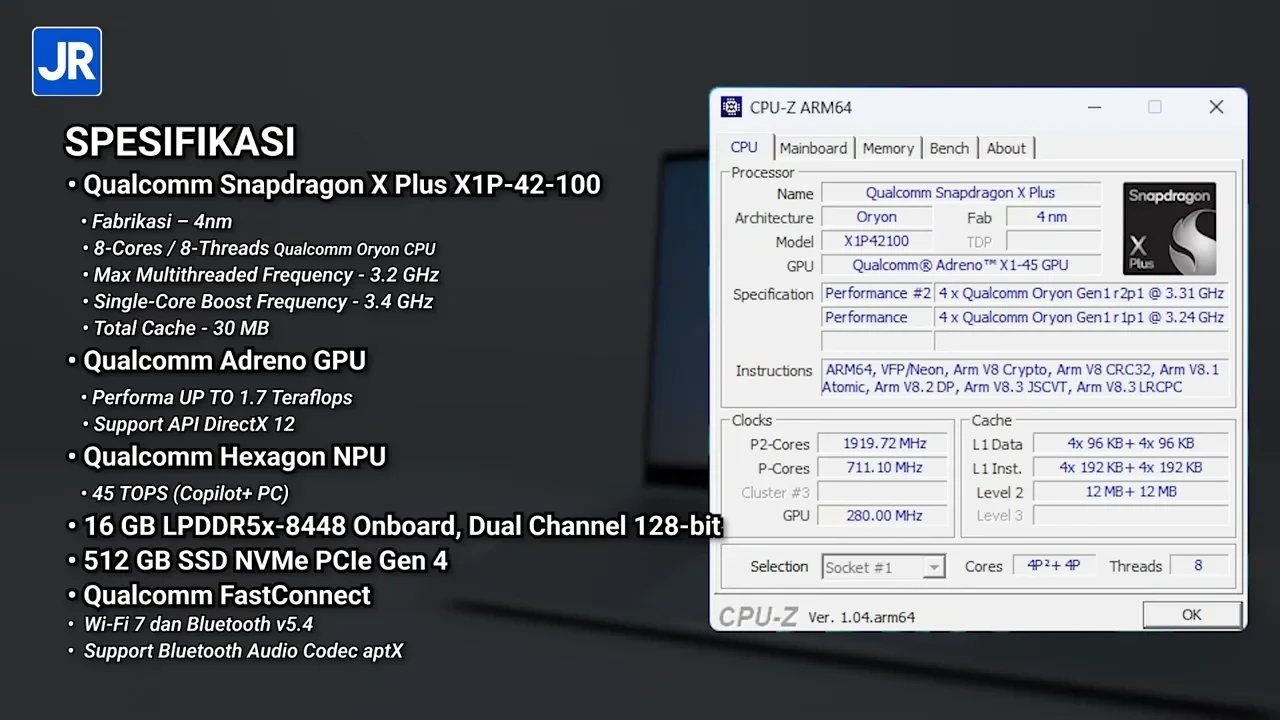Viewport: 1280px width, 720px height.
Task: Click the Threads value 8
Action: [x=1198, y=565]
